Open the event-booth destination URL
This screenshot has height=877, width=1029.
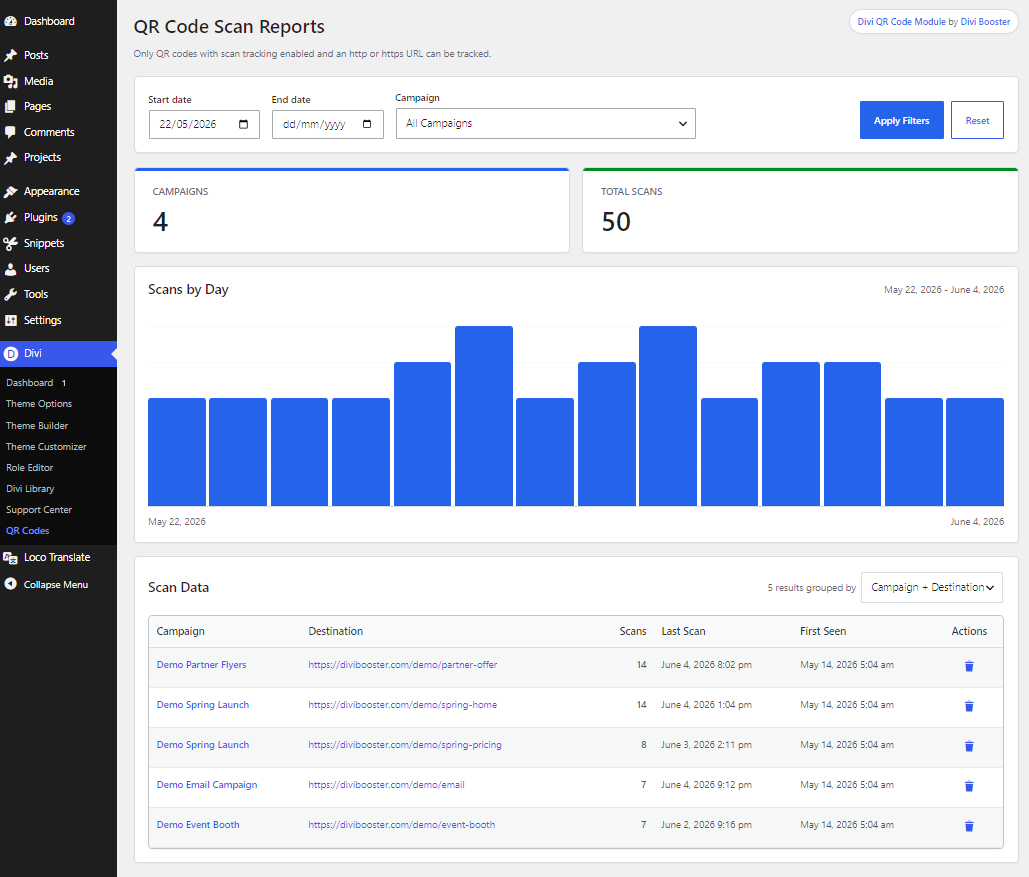(402, 825)
